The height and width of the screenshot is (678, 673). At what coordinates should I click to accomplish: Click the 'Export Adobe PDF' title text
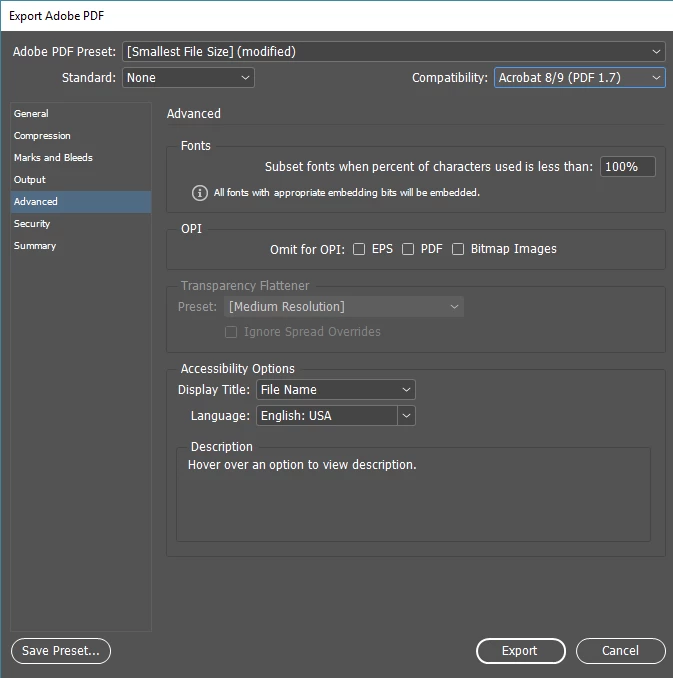point(57,16)
